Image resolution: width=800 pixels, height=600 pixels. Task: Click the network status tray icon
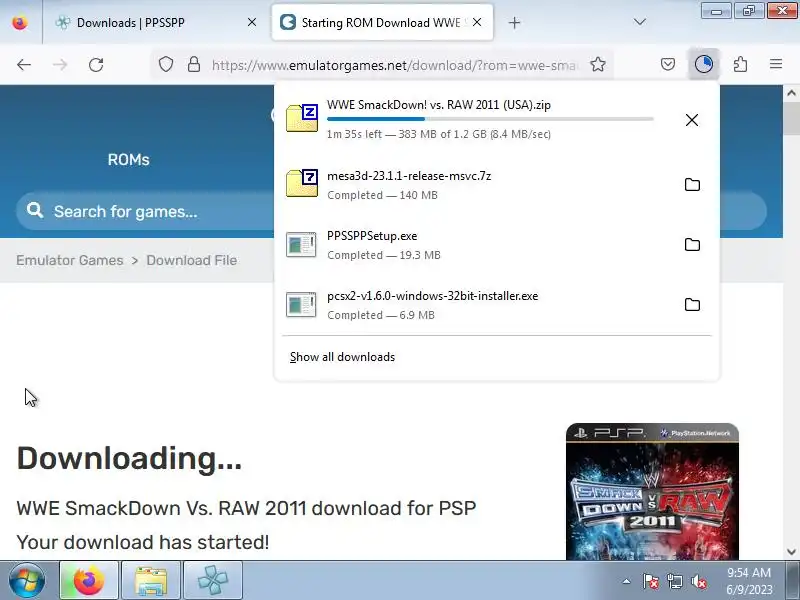pos(674,581)
